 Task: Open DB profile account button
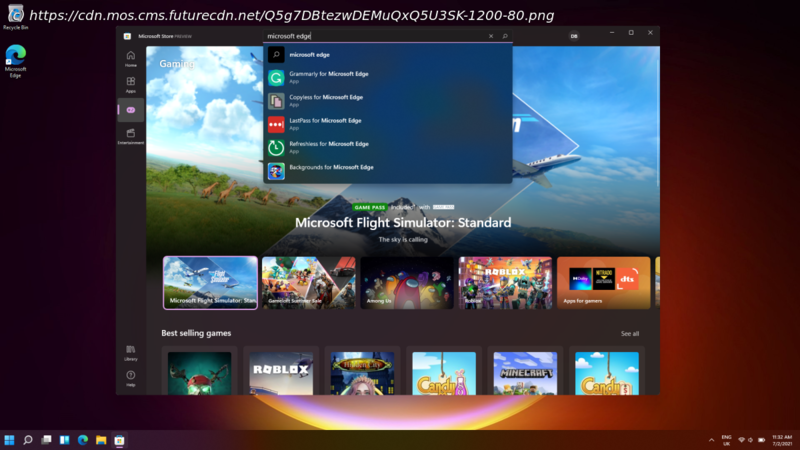[574, 36]
